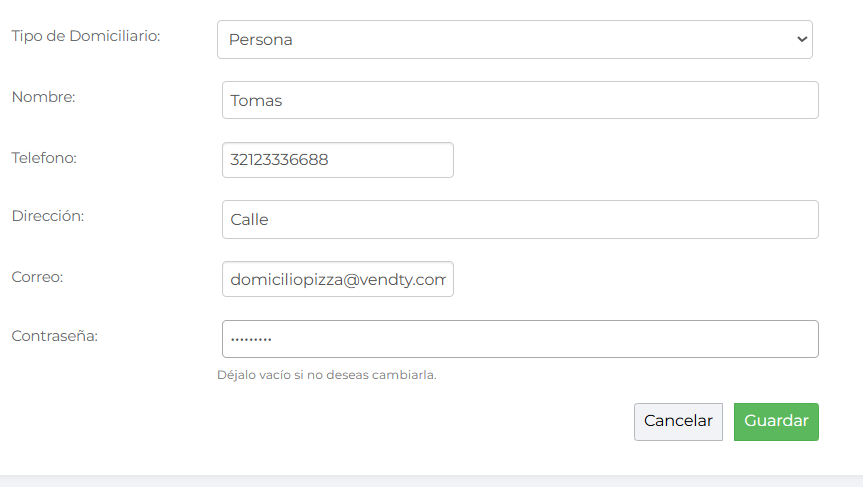Open the Tipo de Domiciliario dropdown
Image resolution: width=863 pixels, height=487 pixels.
(514, 40)
